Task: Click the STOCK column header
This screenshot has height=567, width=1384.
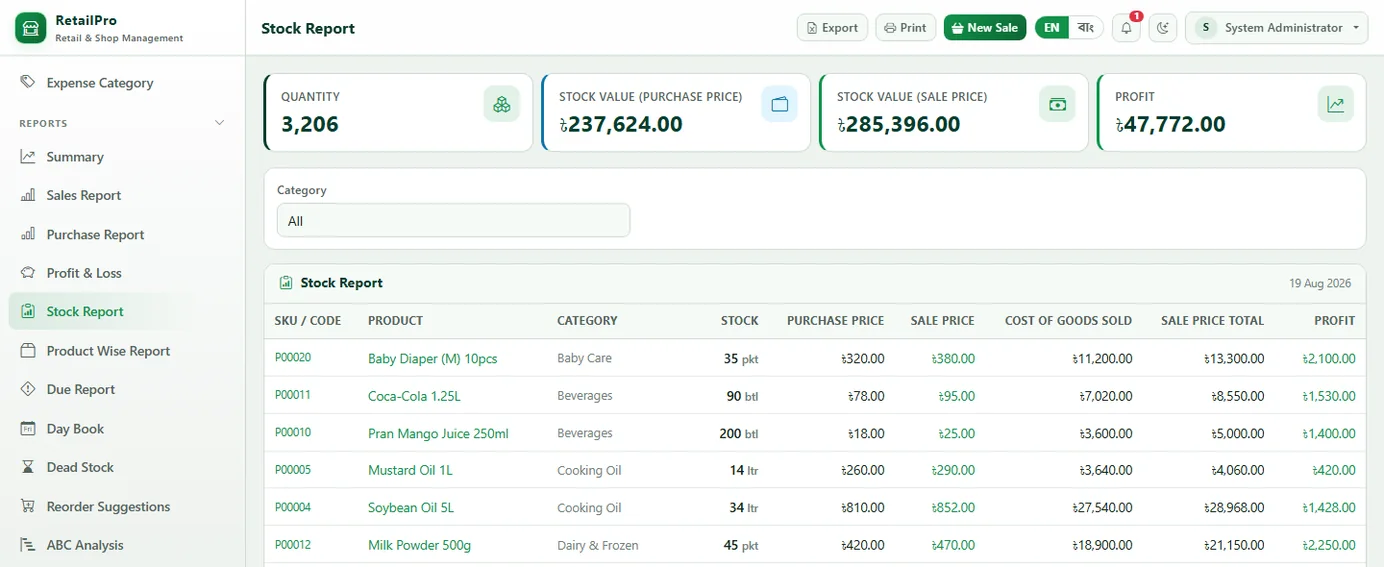Action: click(x=740, y=321)
